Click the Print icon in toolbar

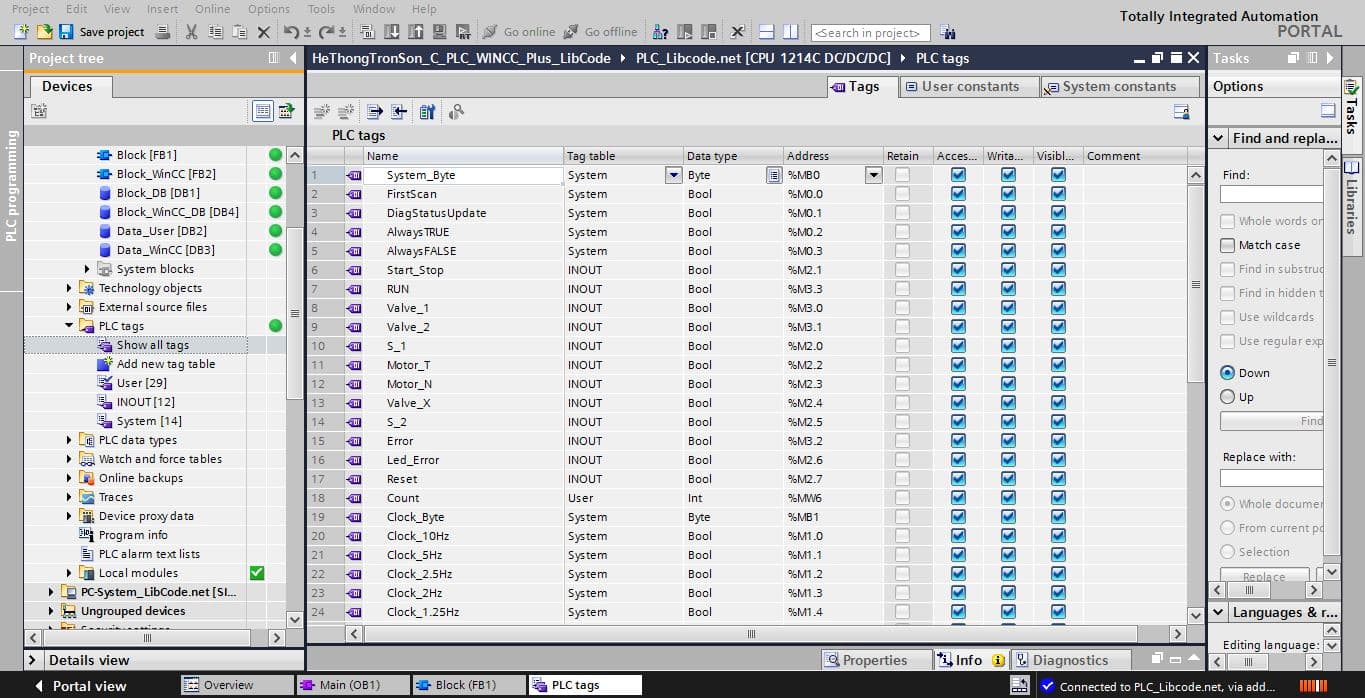tap(163, 32)
